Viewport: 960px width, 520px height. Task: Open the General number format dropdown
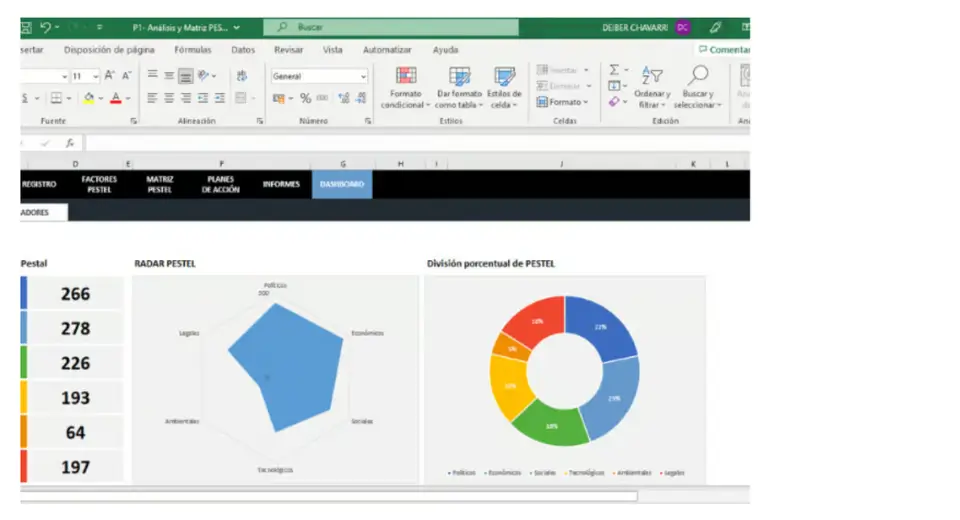click(x=362, y=76)
